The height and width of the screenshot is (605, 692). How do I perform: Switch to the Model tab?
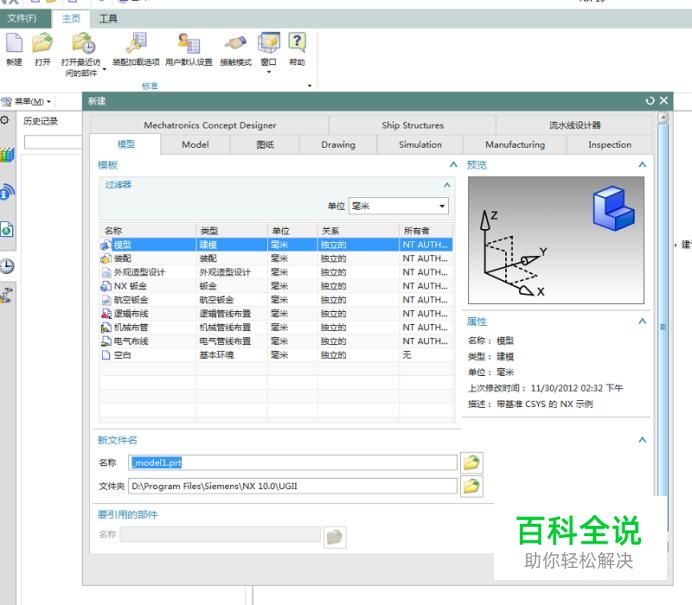click(196, 144)
